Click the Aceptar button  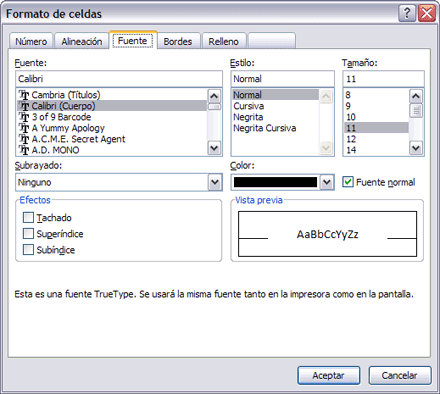(328, 376)
